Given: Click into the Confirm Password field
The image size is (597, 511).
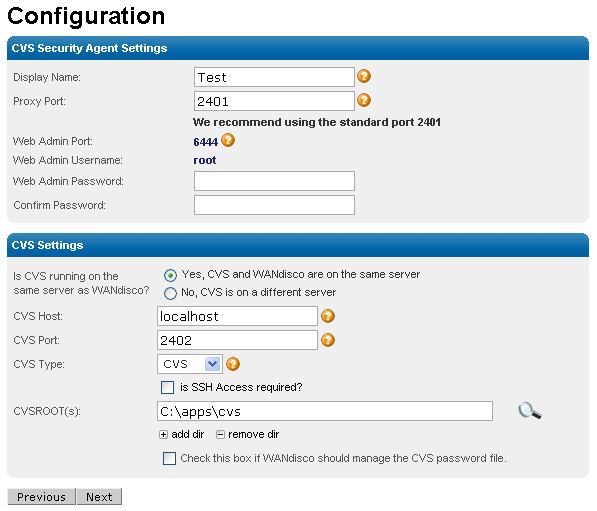Looking at the screenshot, I should point(274,205).
